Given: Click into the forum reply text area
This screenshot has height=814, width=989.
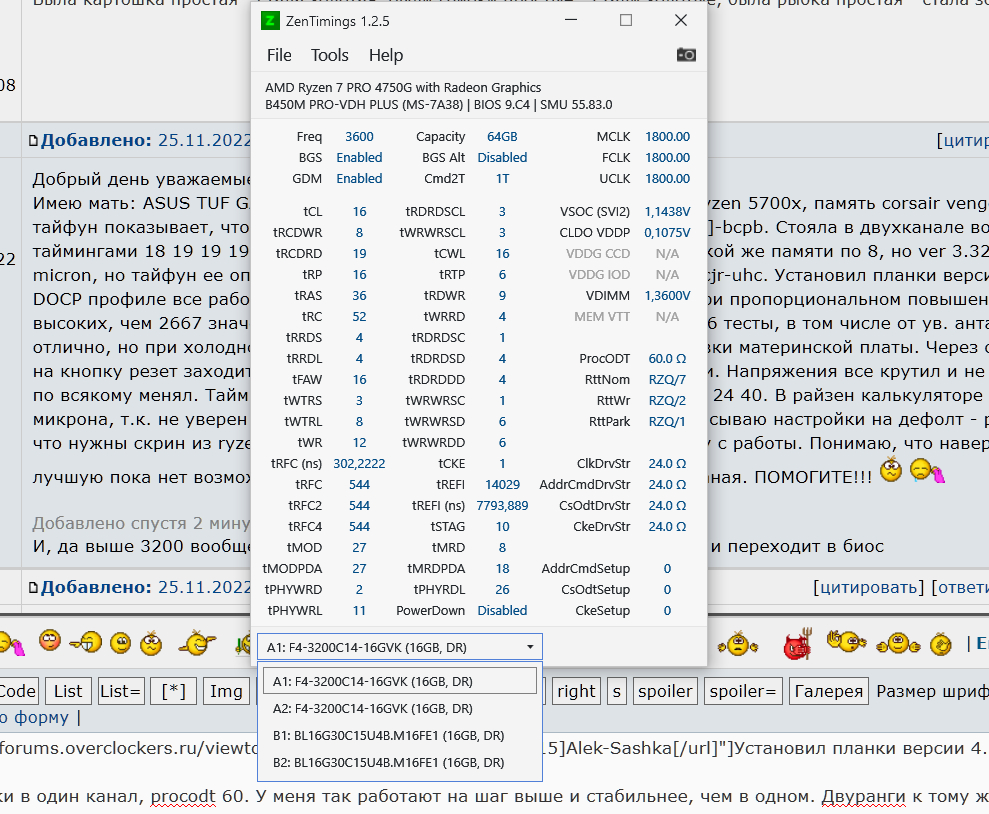Looking at the screenshot, I should (x=494, y=772).
